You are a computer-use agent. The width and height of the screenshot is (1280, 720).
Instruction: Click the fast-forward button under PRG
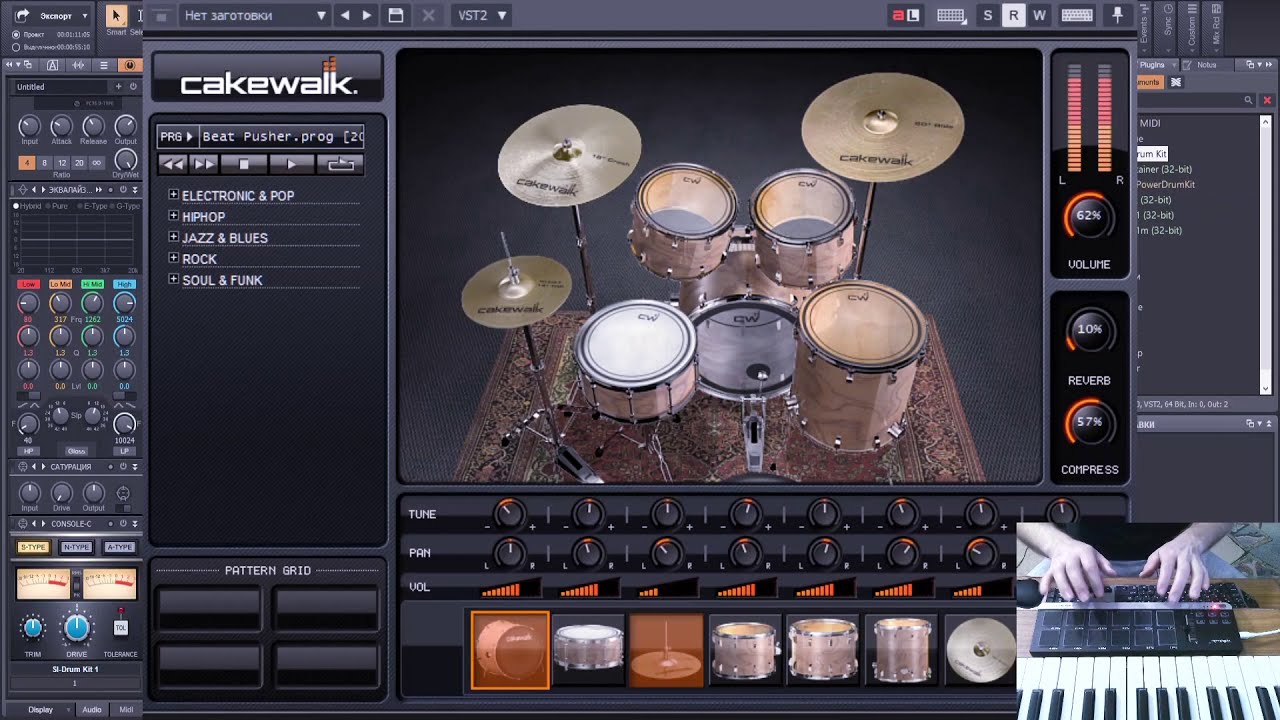click(204, 164)
